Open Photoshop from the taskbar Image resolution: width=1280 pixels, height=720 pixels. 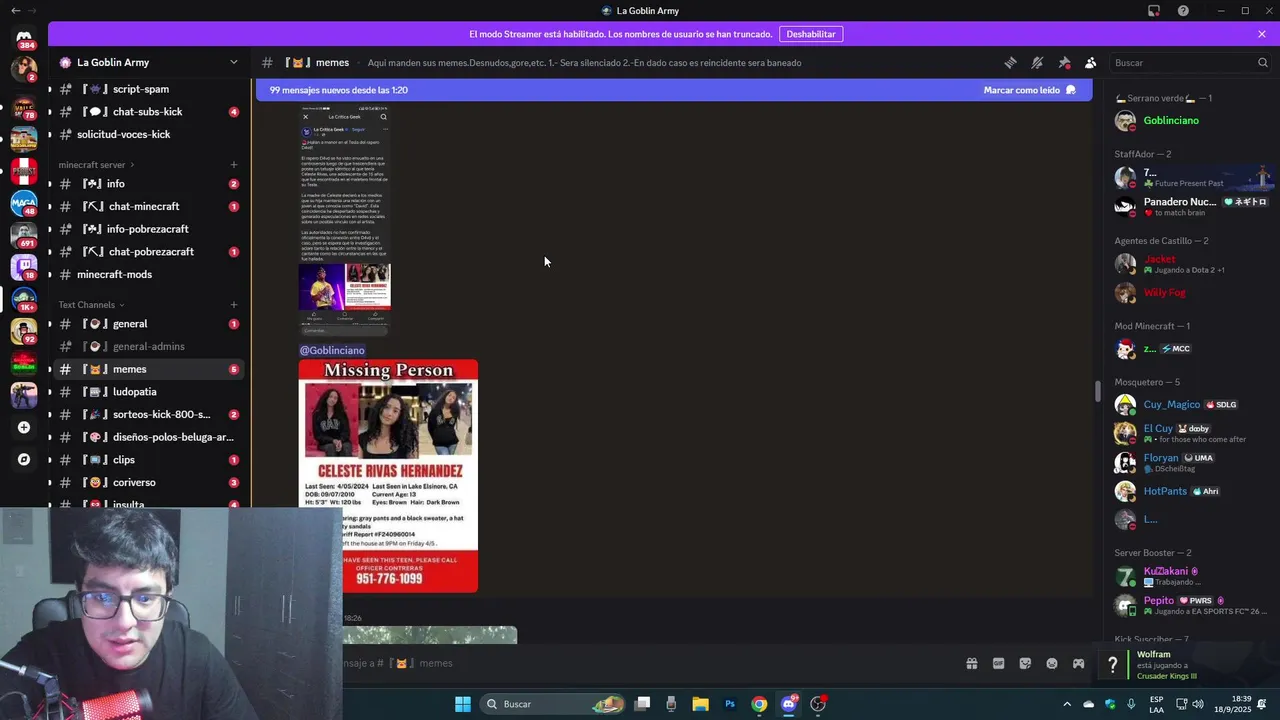(730, 704)
